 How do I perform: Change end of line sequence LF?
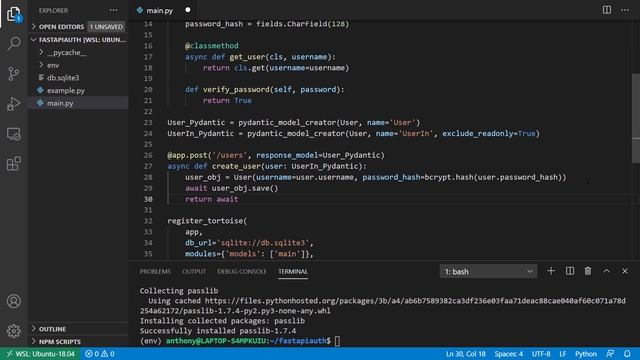(562, 354)
